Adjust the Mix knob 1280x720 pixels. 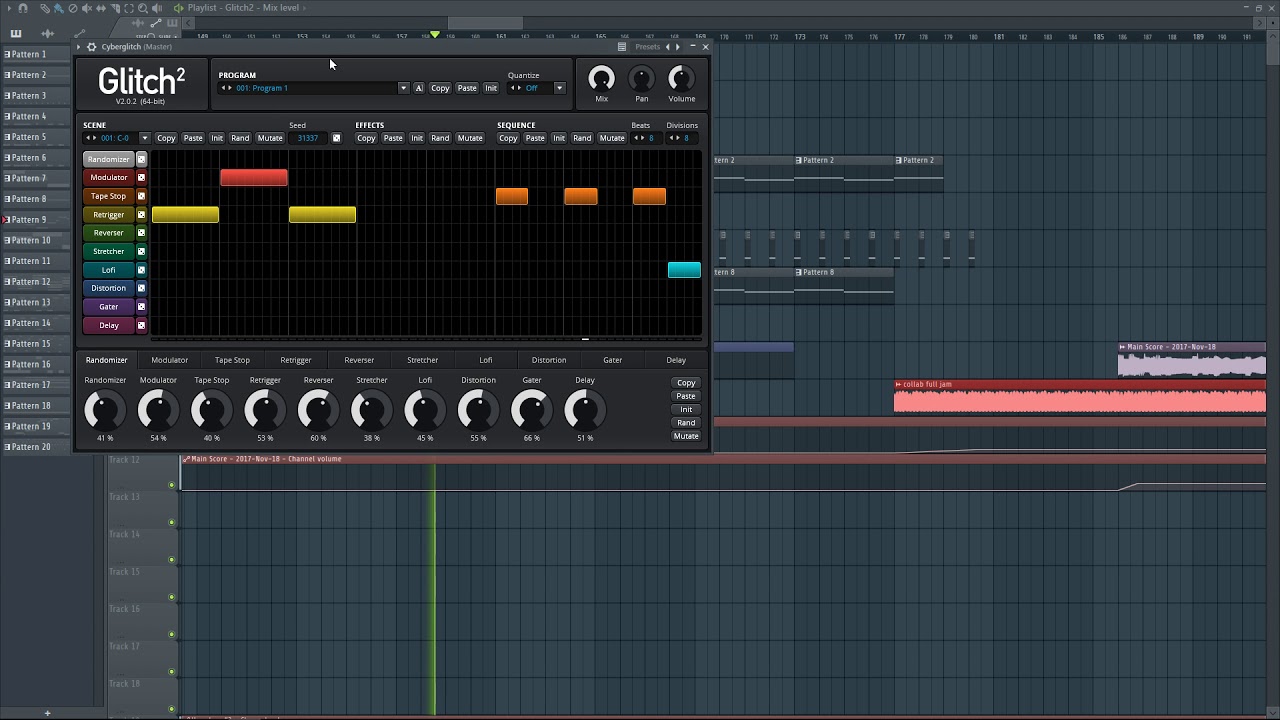click(602, 78)
